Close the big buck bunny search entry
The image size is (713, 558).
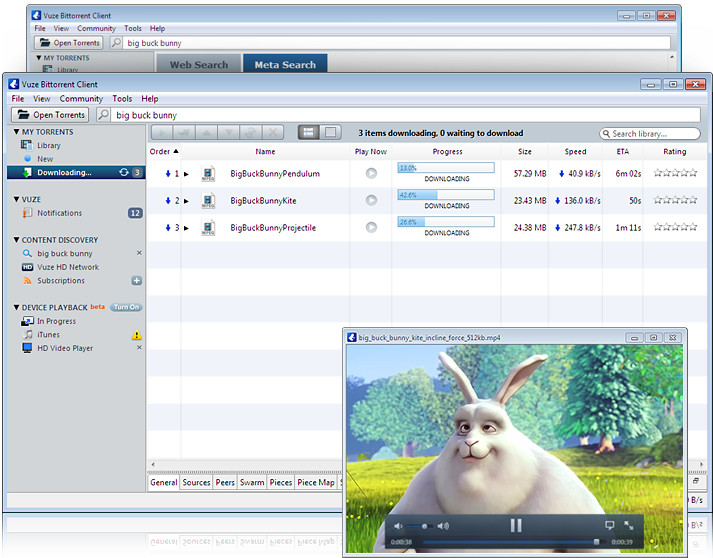[139, 253]
